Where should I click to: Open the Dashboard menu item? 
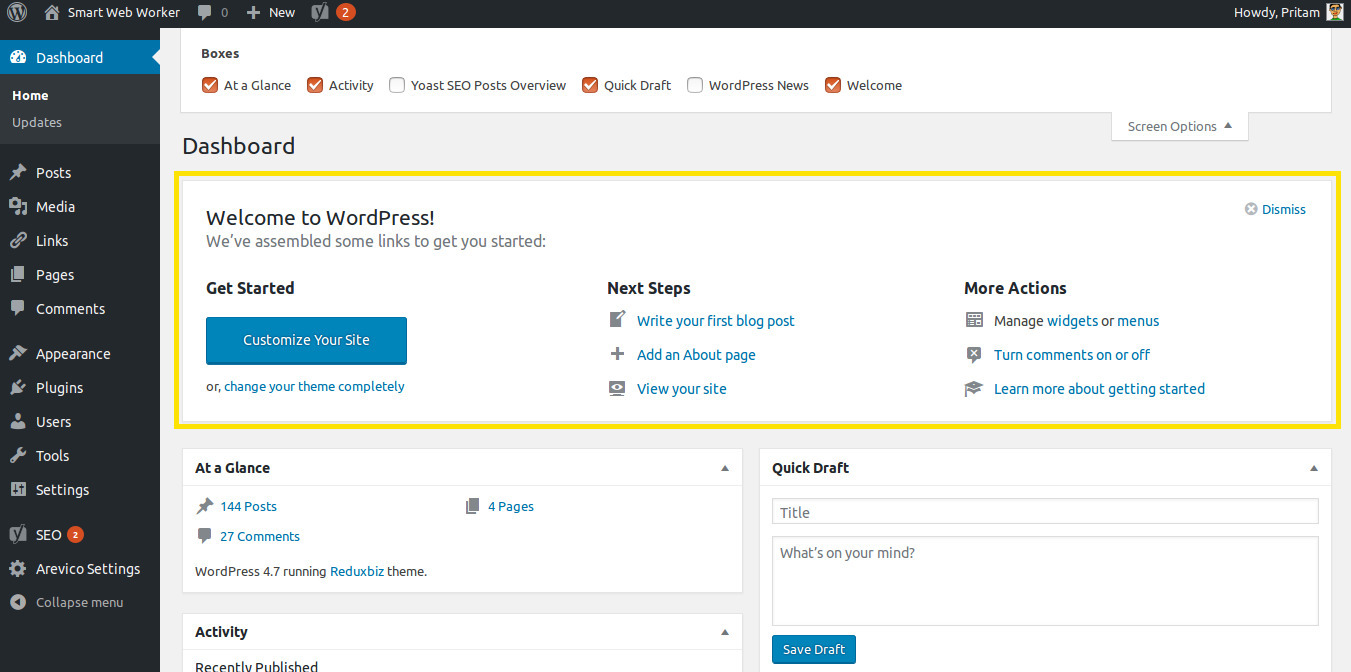coord(80,57)
